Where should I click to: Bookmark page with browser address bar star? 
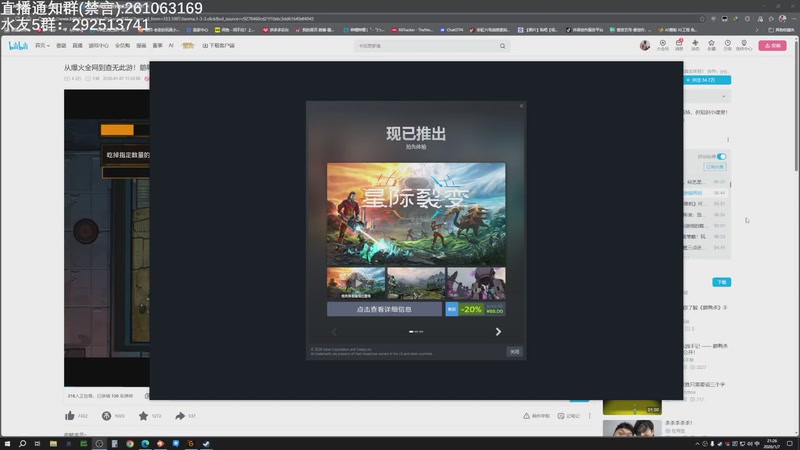(x=702, y=19)
